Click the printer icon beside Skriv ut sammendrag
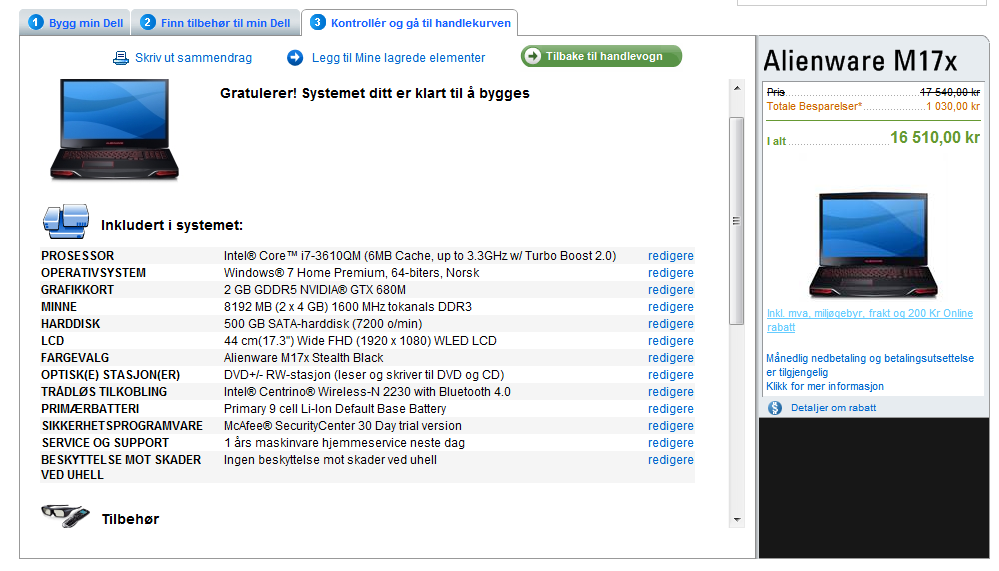The width and height of the screenshot is (999, 571). click(120, 58)
